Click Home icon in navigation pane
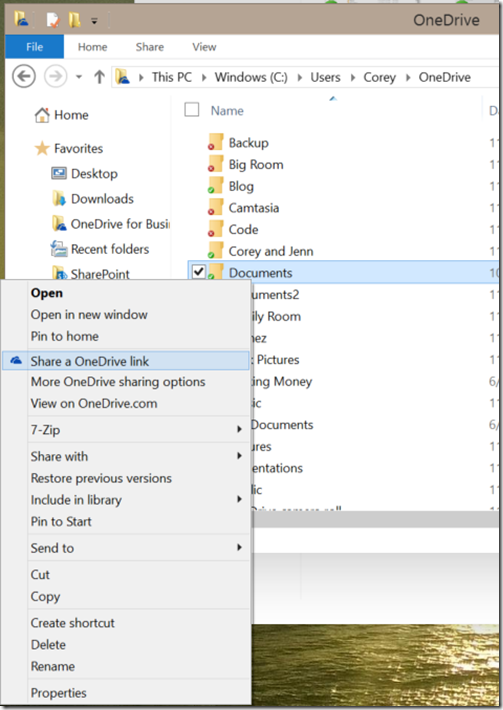This screenshot has width=503, height=710. 42,115
